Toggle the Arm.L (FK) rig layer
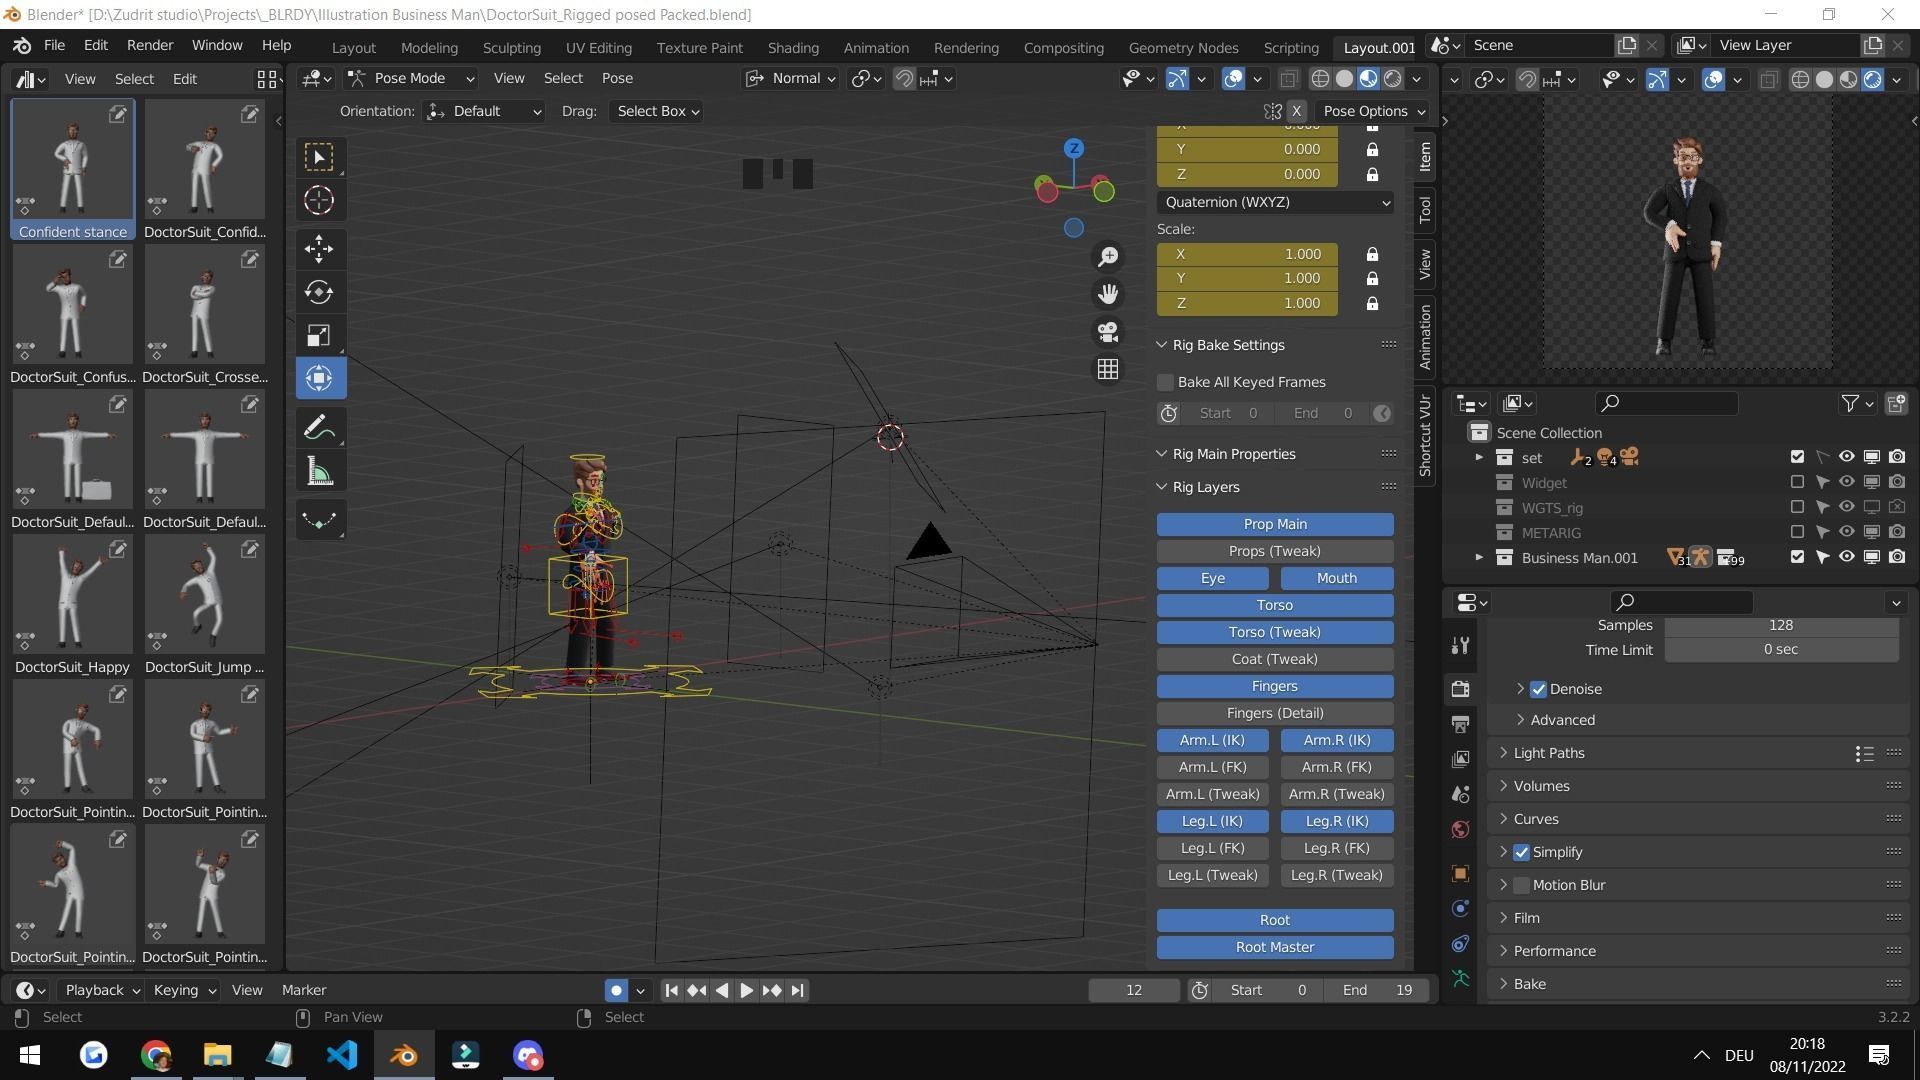 pyautogui.click(x=1212, y=767)
